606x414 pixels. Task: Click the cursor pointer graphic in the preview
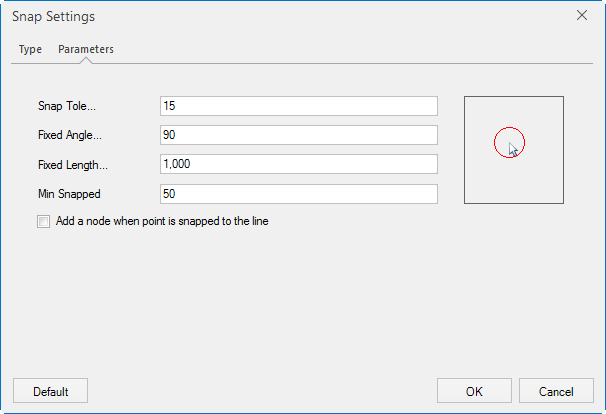pyautogui.click(x=513, y=150)
